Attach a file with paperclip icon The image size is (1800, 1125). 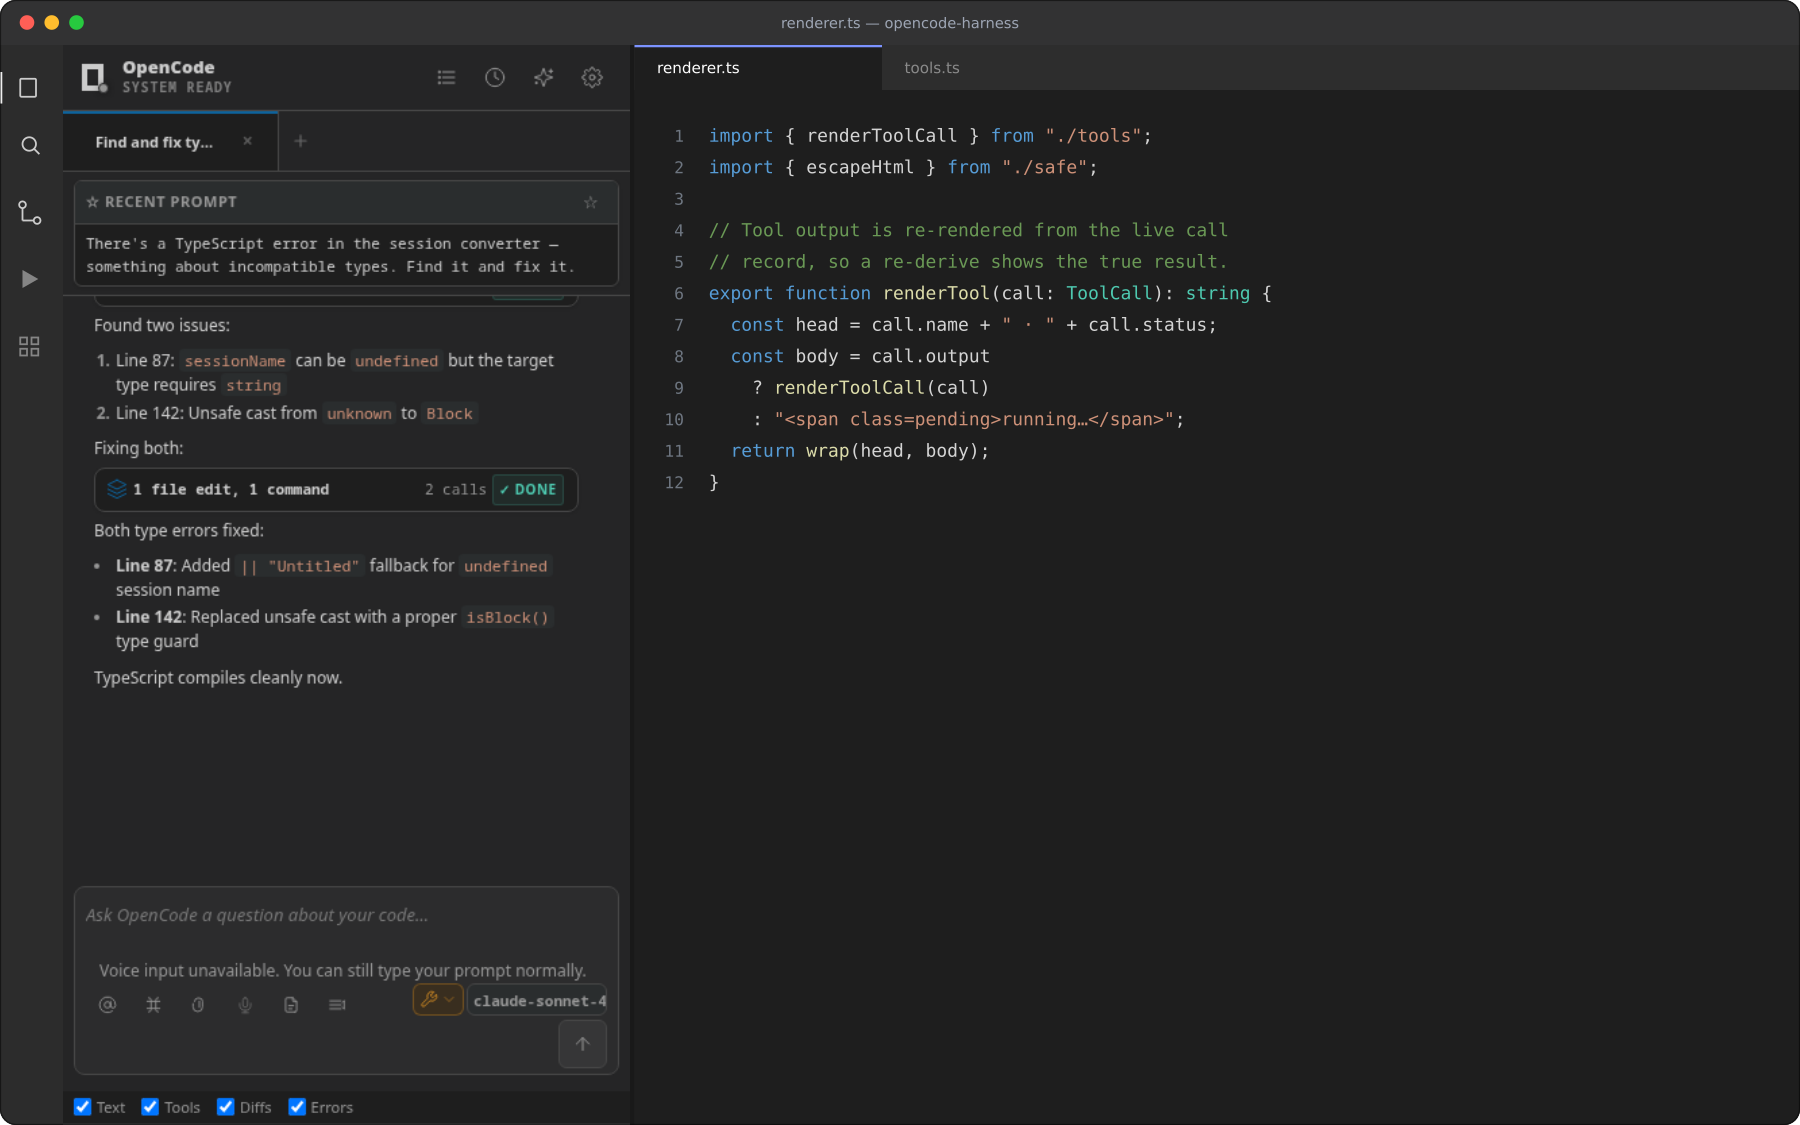click(x=198, y=1005)
